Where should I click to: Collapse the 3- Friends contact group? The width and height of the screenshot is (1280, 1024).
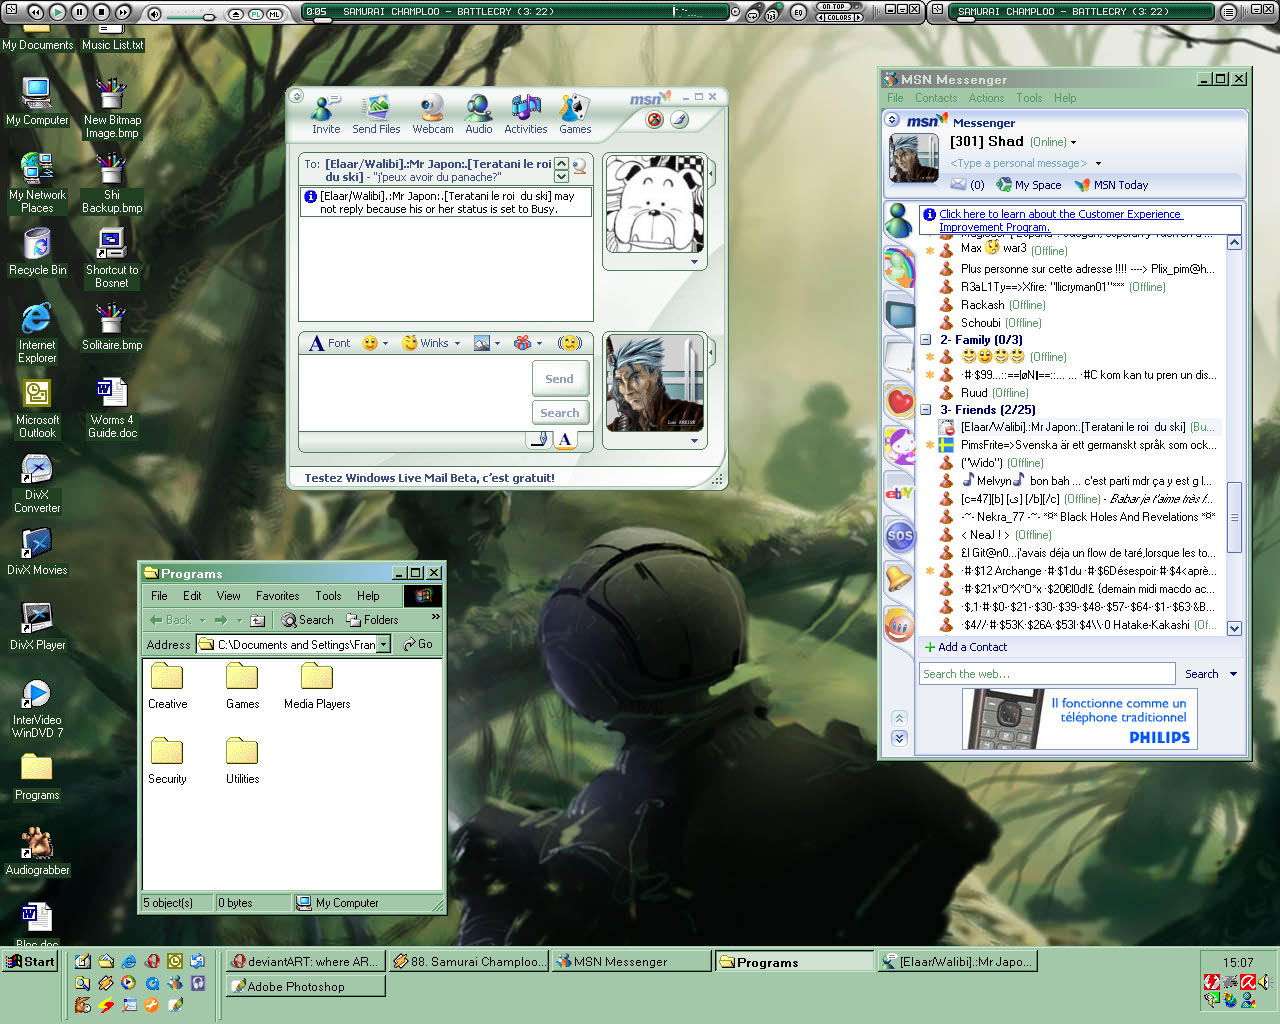point(926,410)
